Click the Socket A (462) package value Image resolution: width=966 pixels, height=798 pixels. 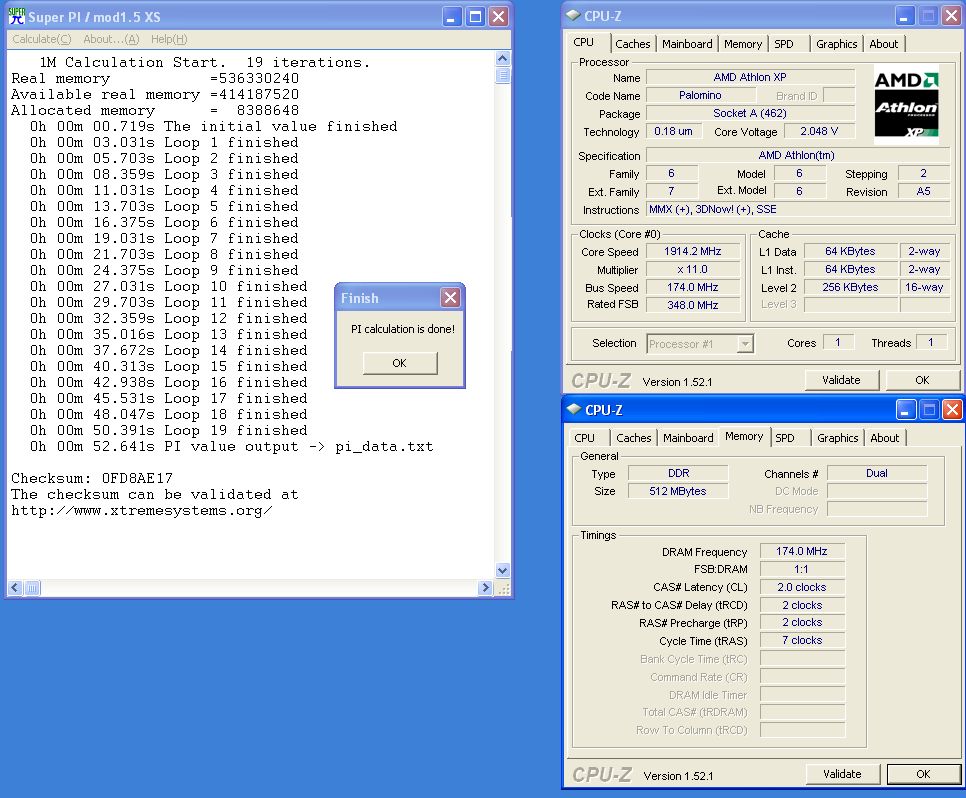pyautogui.click(x=750, y=113)
